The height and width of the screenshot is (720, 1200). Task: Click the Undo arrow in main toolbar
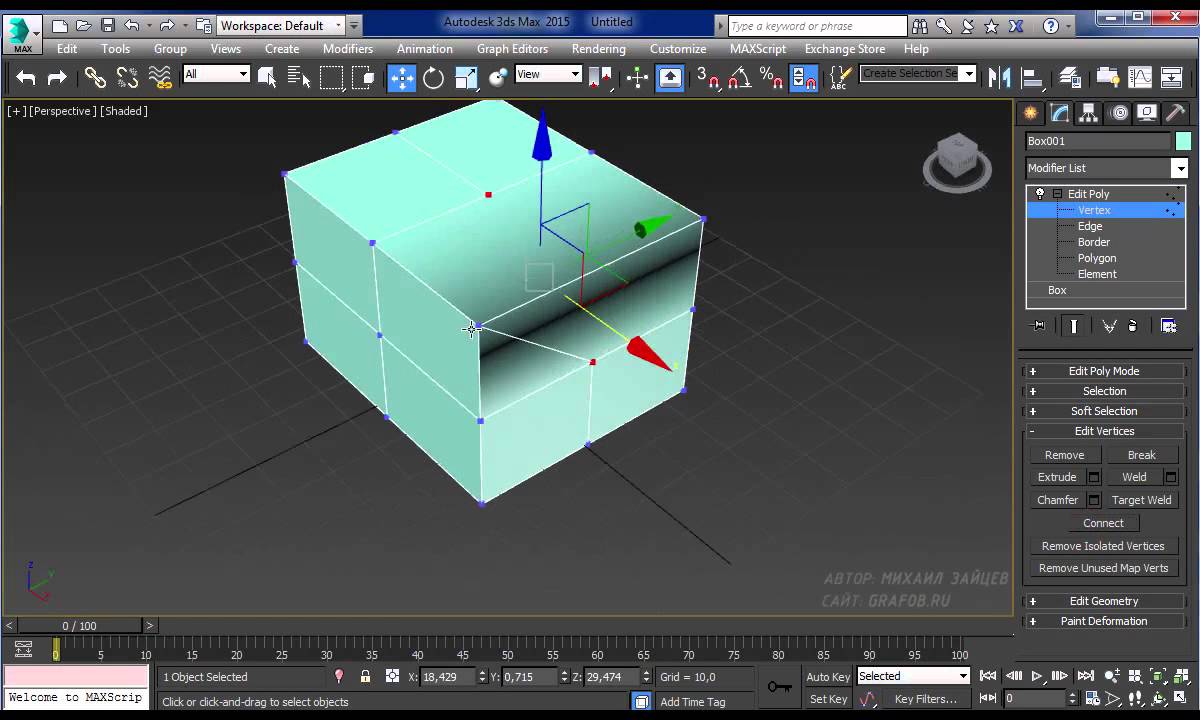pos(26,77)
